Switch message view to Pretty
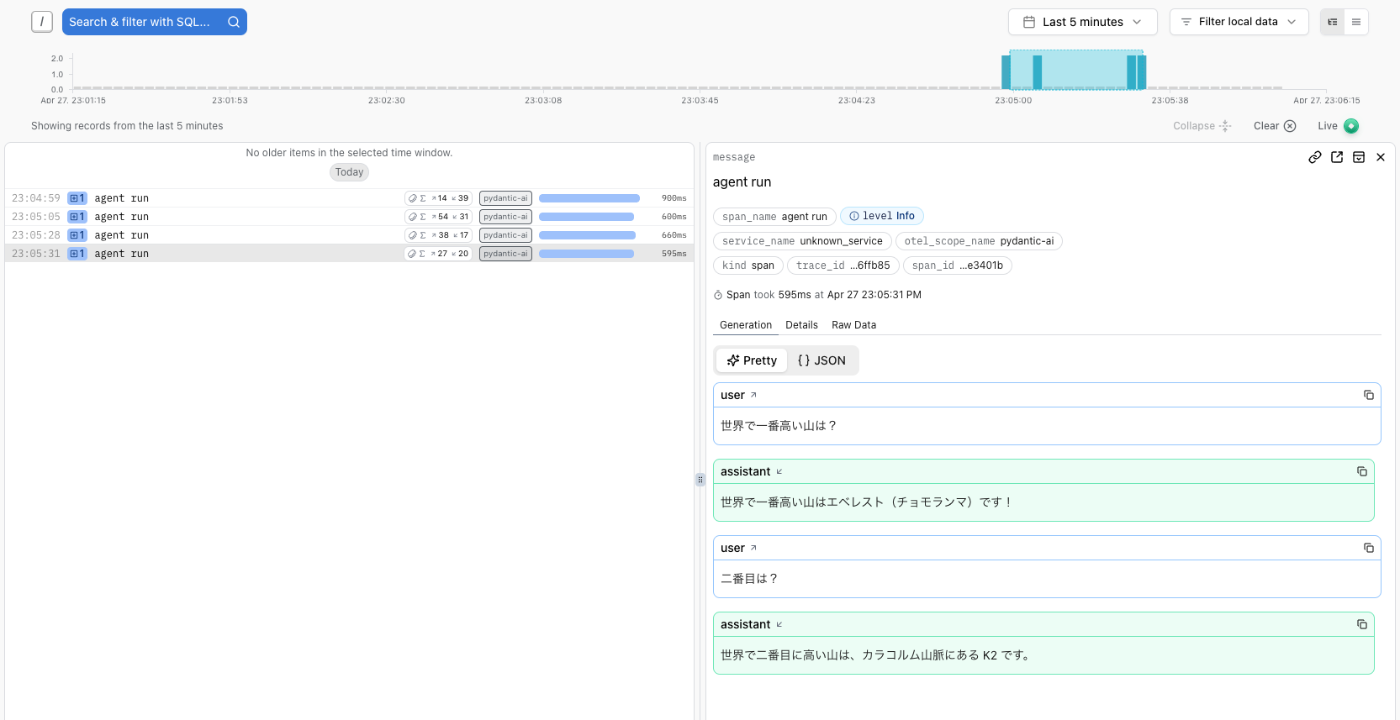The width and height of the screenshot is (1400, 720). point(752,360)
